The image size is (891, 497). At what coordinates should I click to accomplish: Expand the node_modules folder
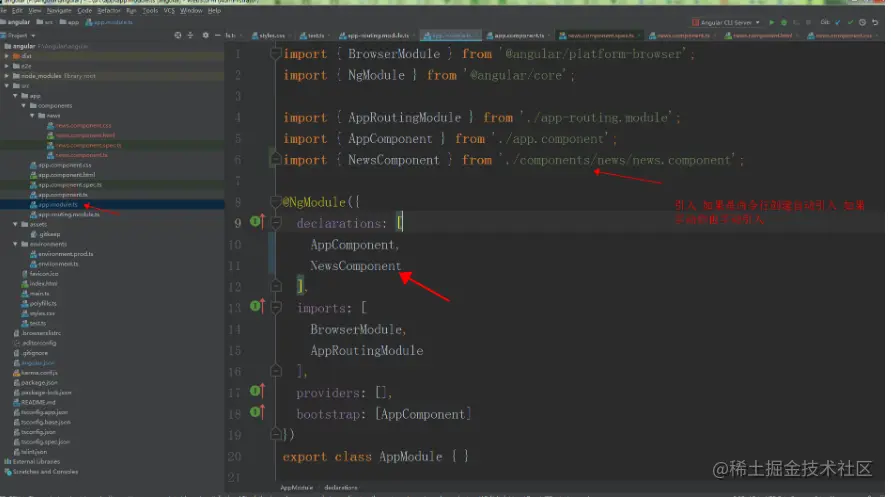[7, 76]
